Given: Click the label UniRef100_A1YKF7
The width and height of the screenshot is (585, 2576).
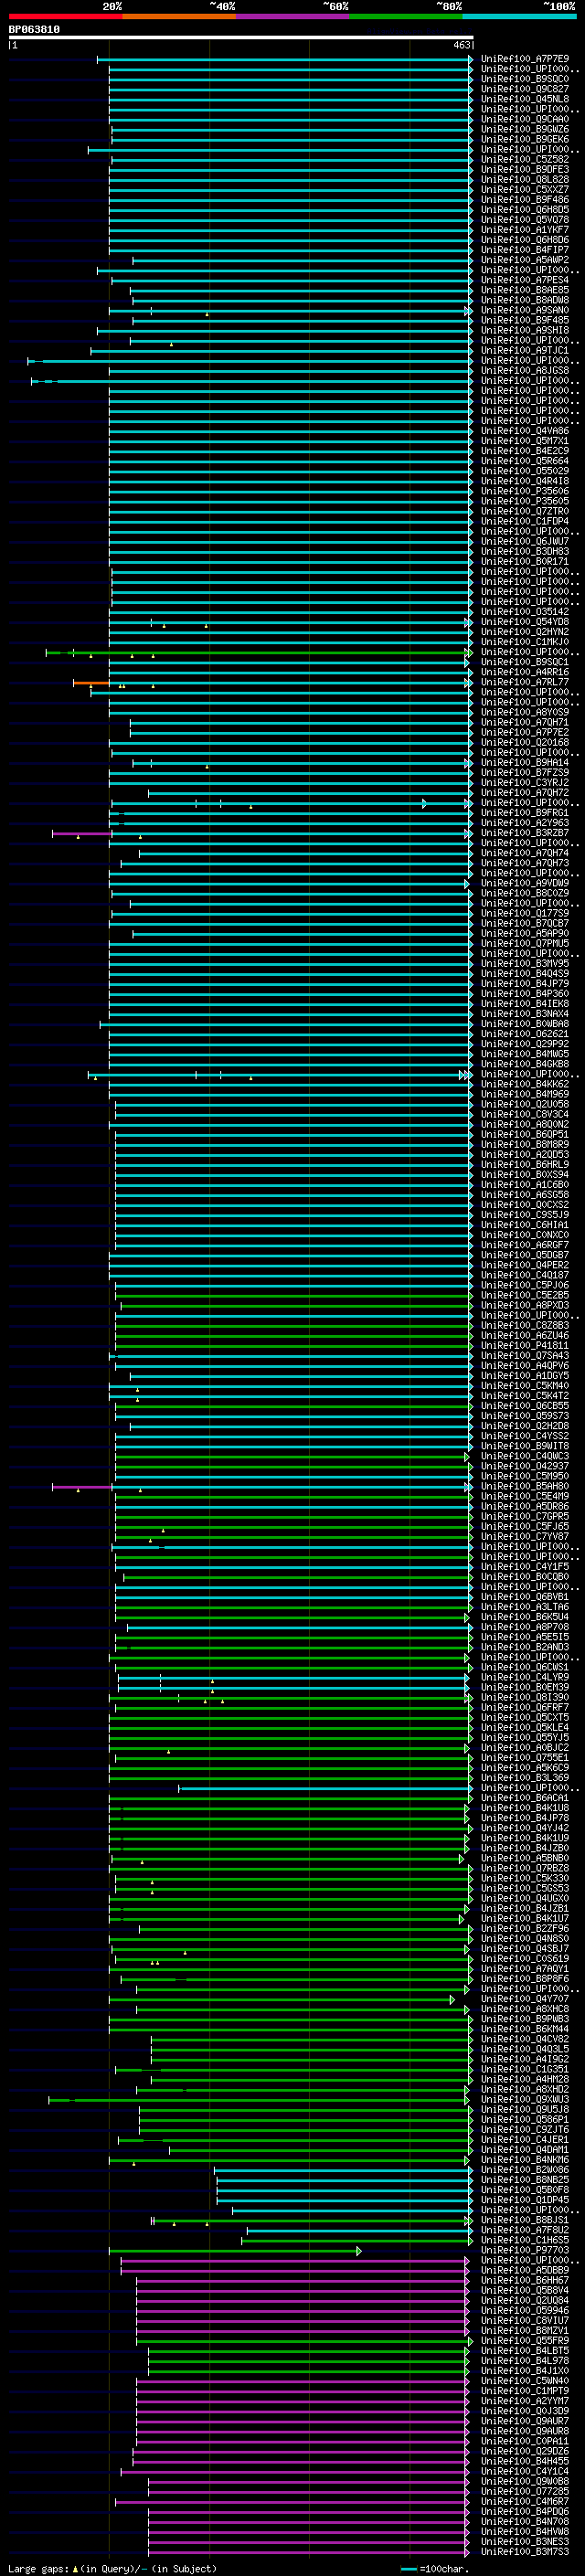Looking at the screenshot, I should pyautogui.click(x=525, y=230).
